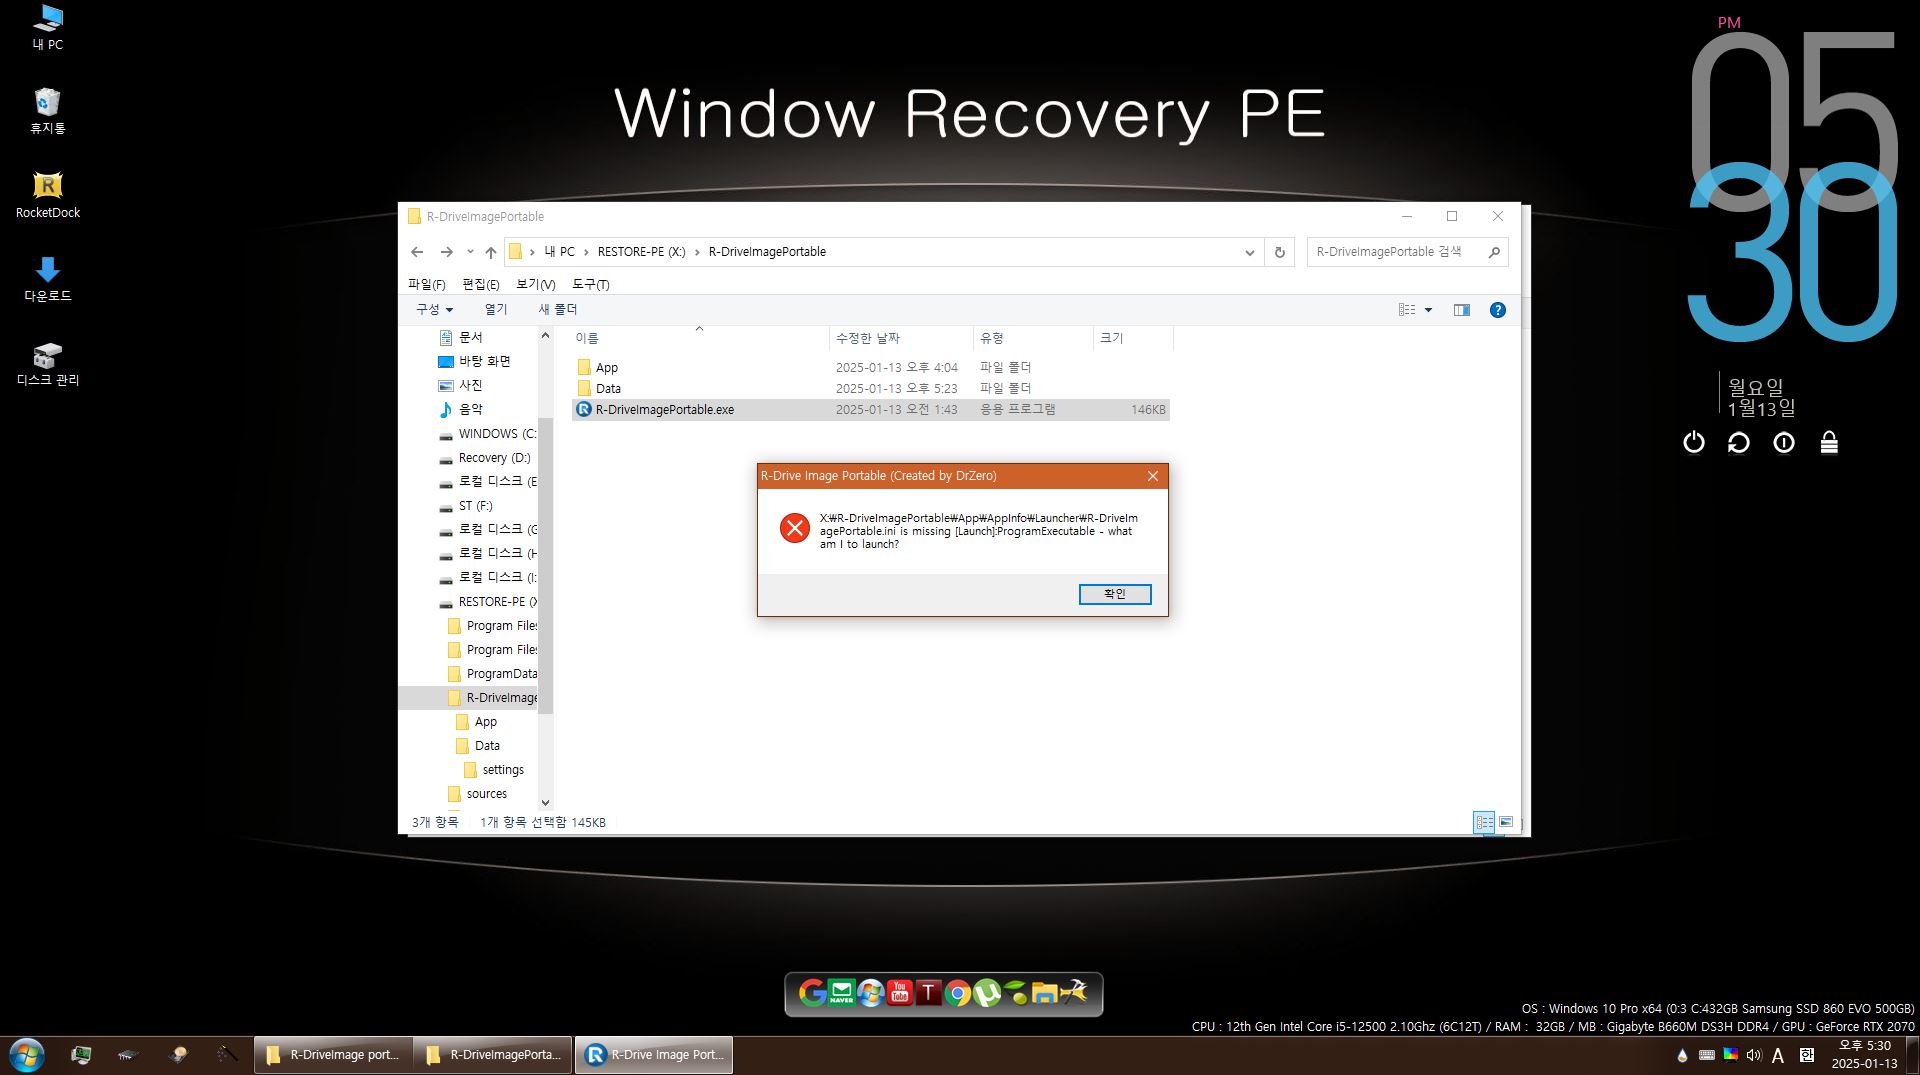Select settings folder in navigation tree

[x=494, y=770]
